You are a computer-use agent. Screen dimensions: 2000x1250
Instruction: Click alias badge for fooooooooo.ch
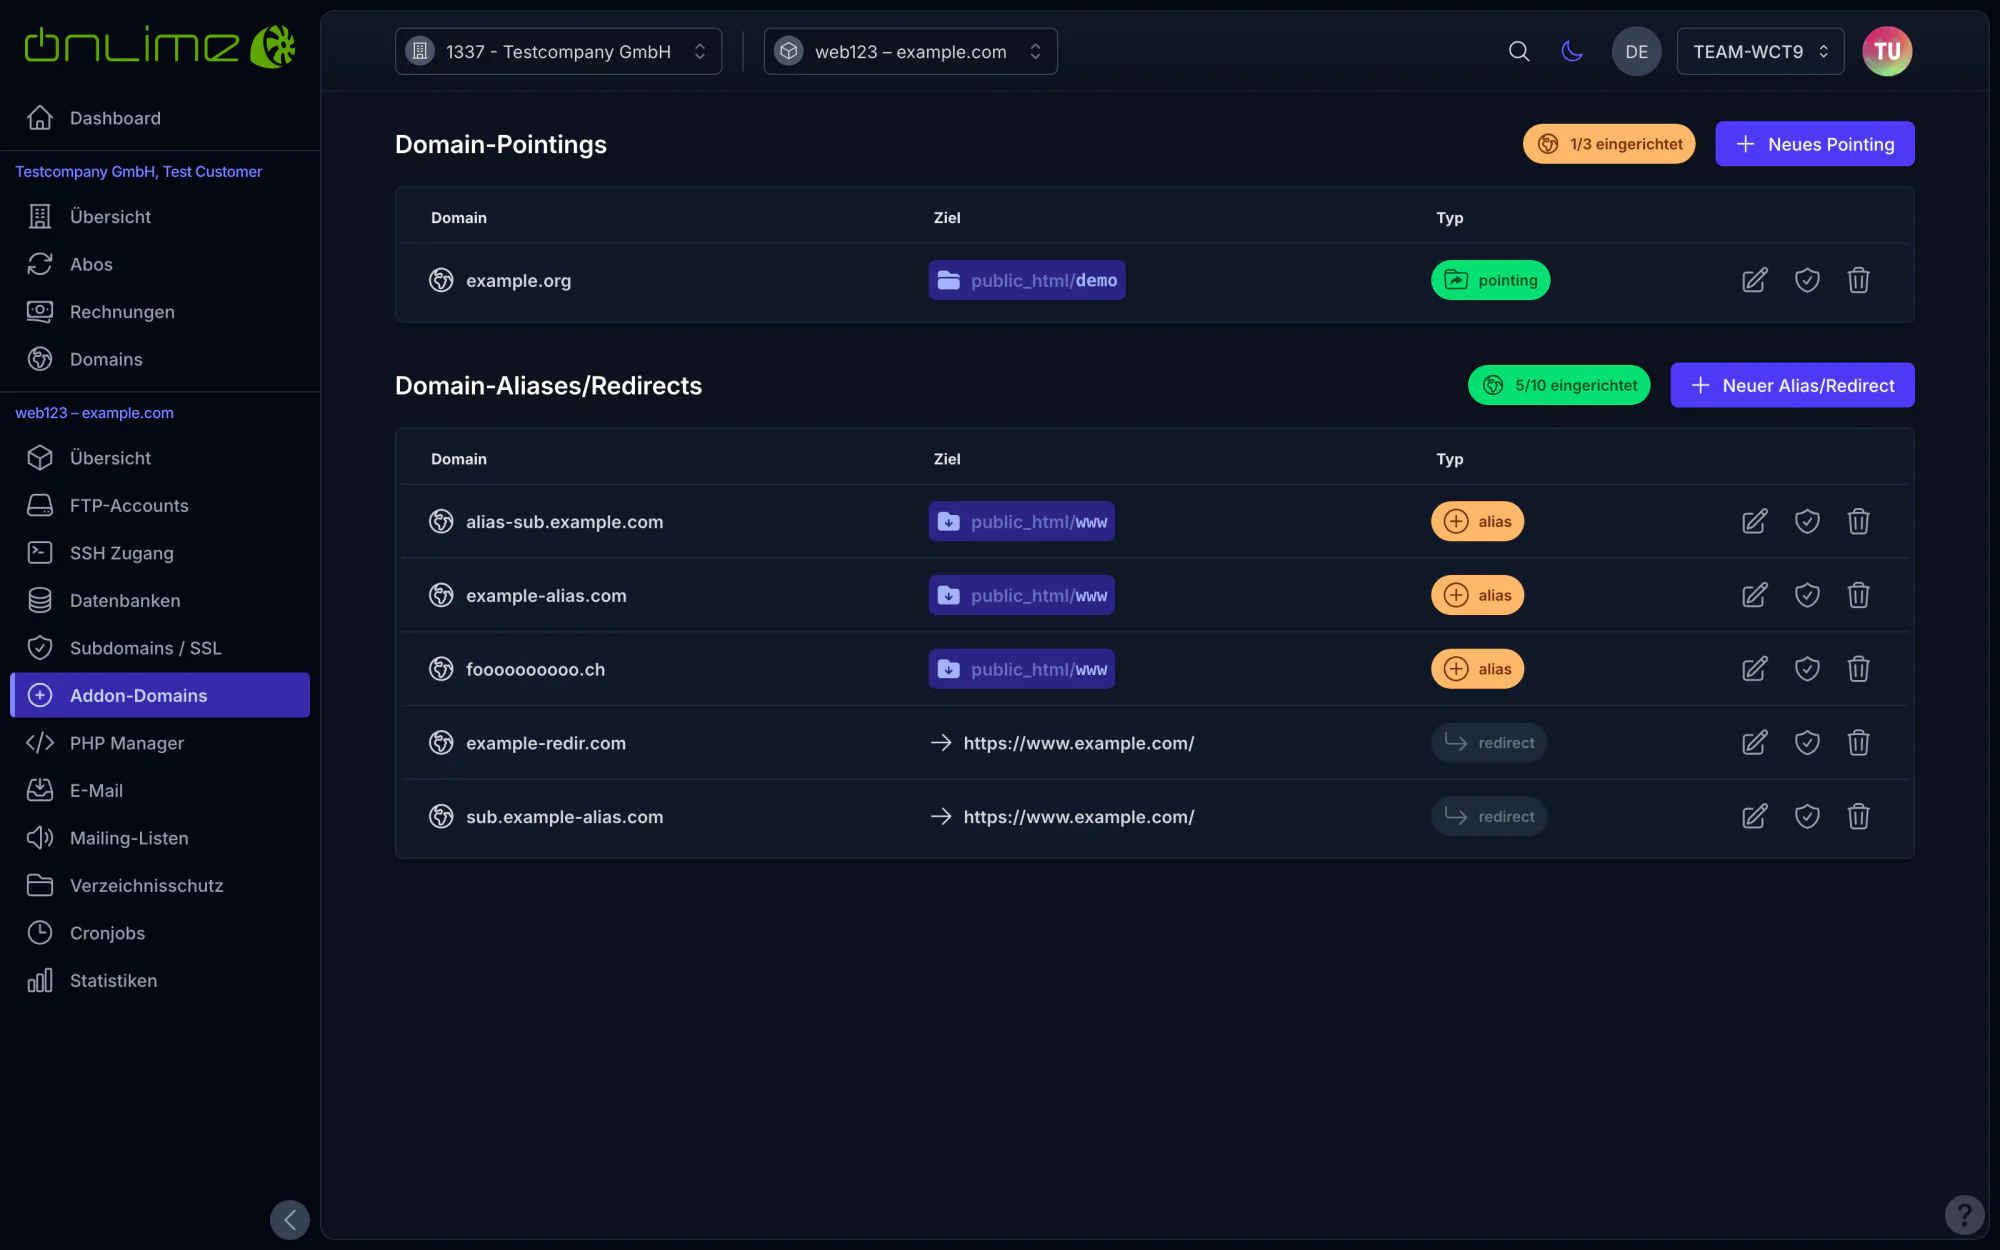pyautogui.click(x=1477, y=669)
